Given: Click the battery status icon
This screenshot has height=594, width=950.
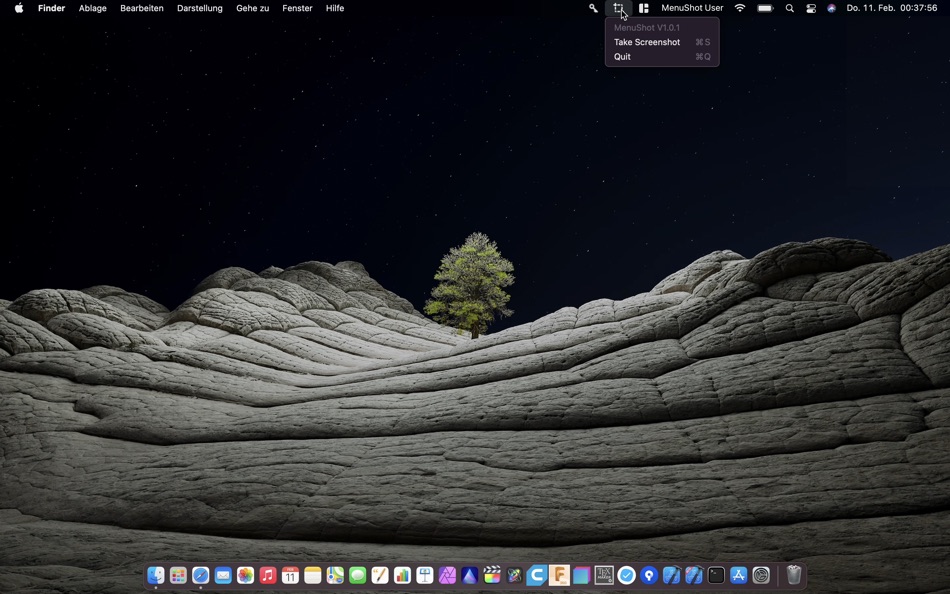Looking at the screenshot, I should coord(765,8).
